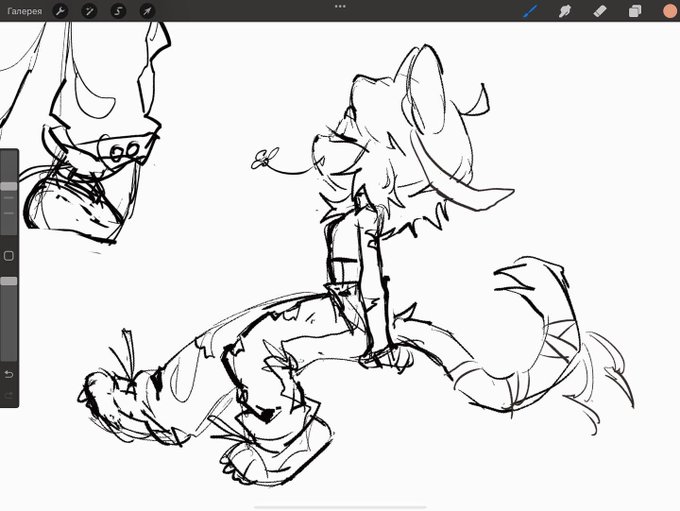This screenshot has height=511, width=680.
Task: Open the Галерея gallery
Action: click(x=25, y=11)
